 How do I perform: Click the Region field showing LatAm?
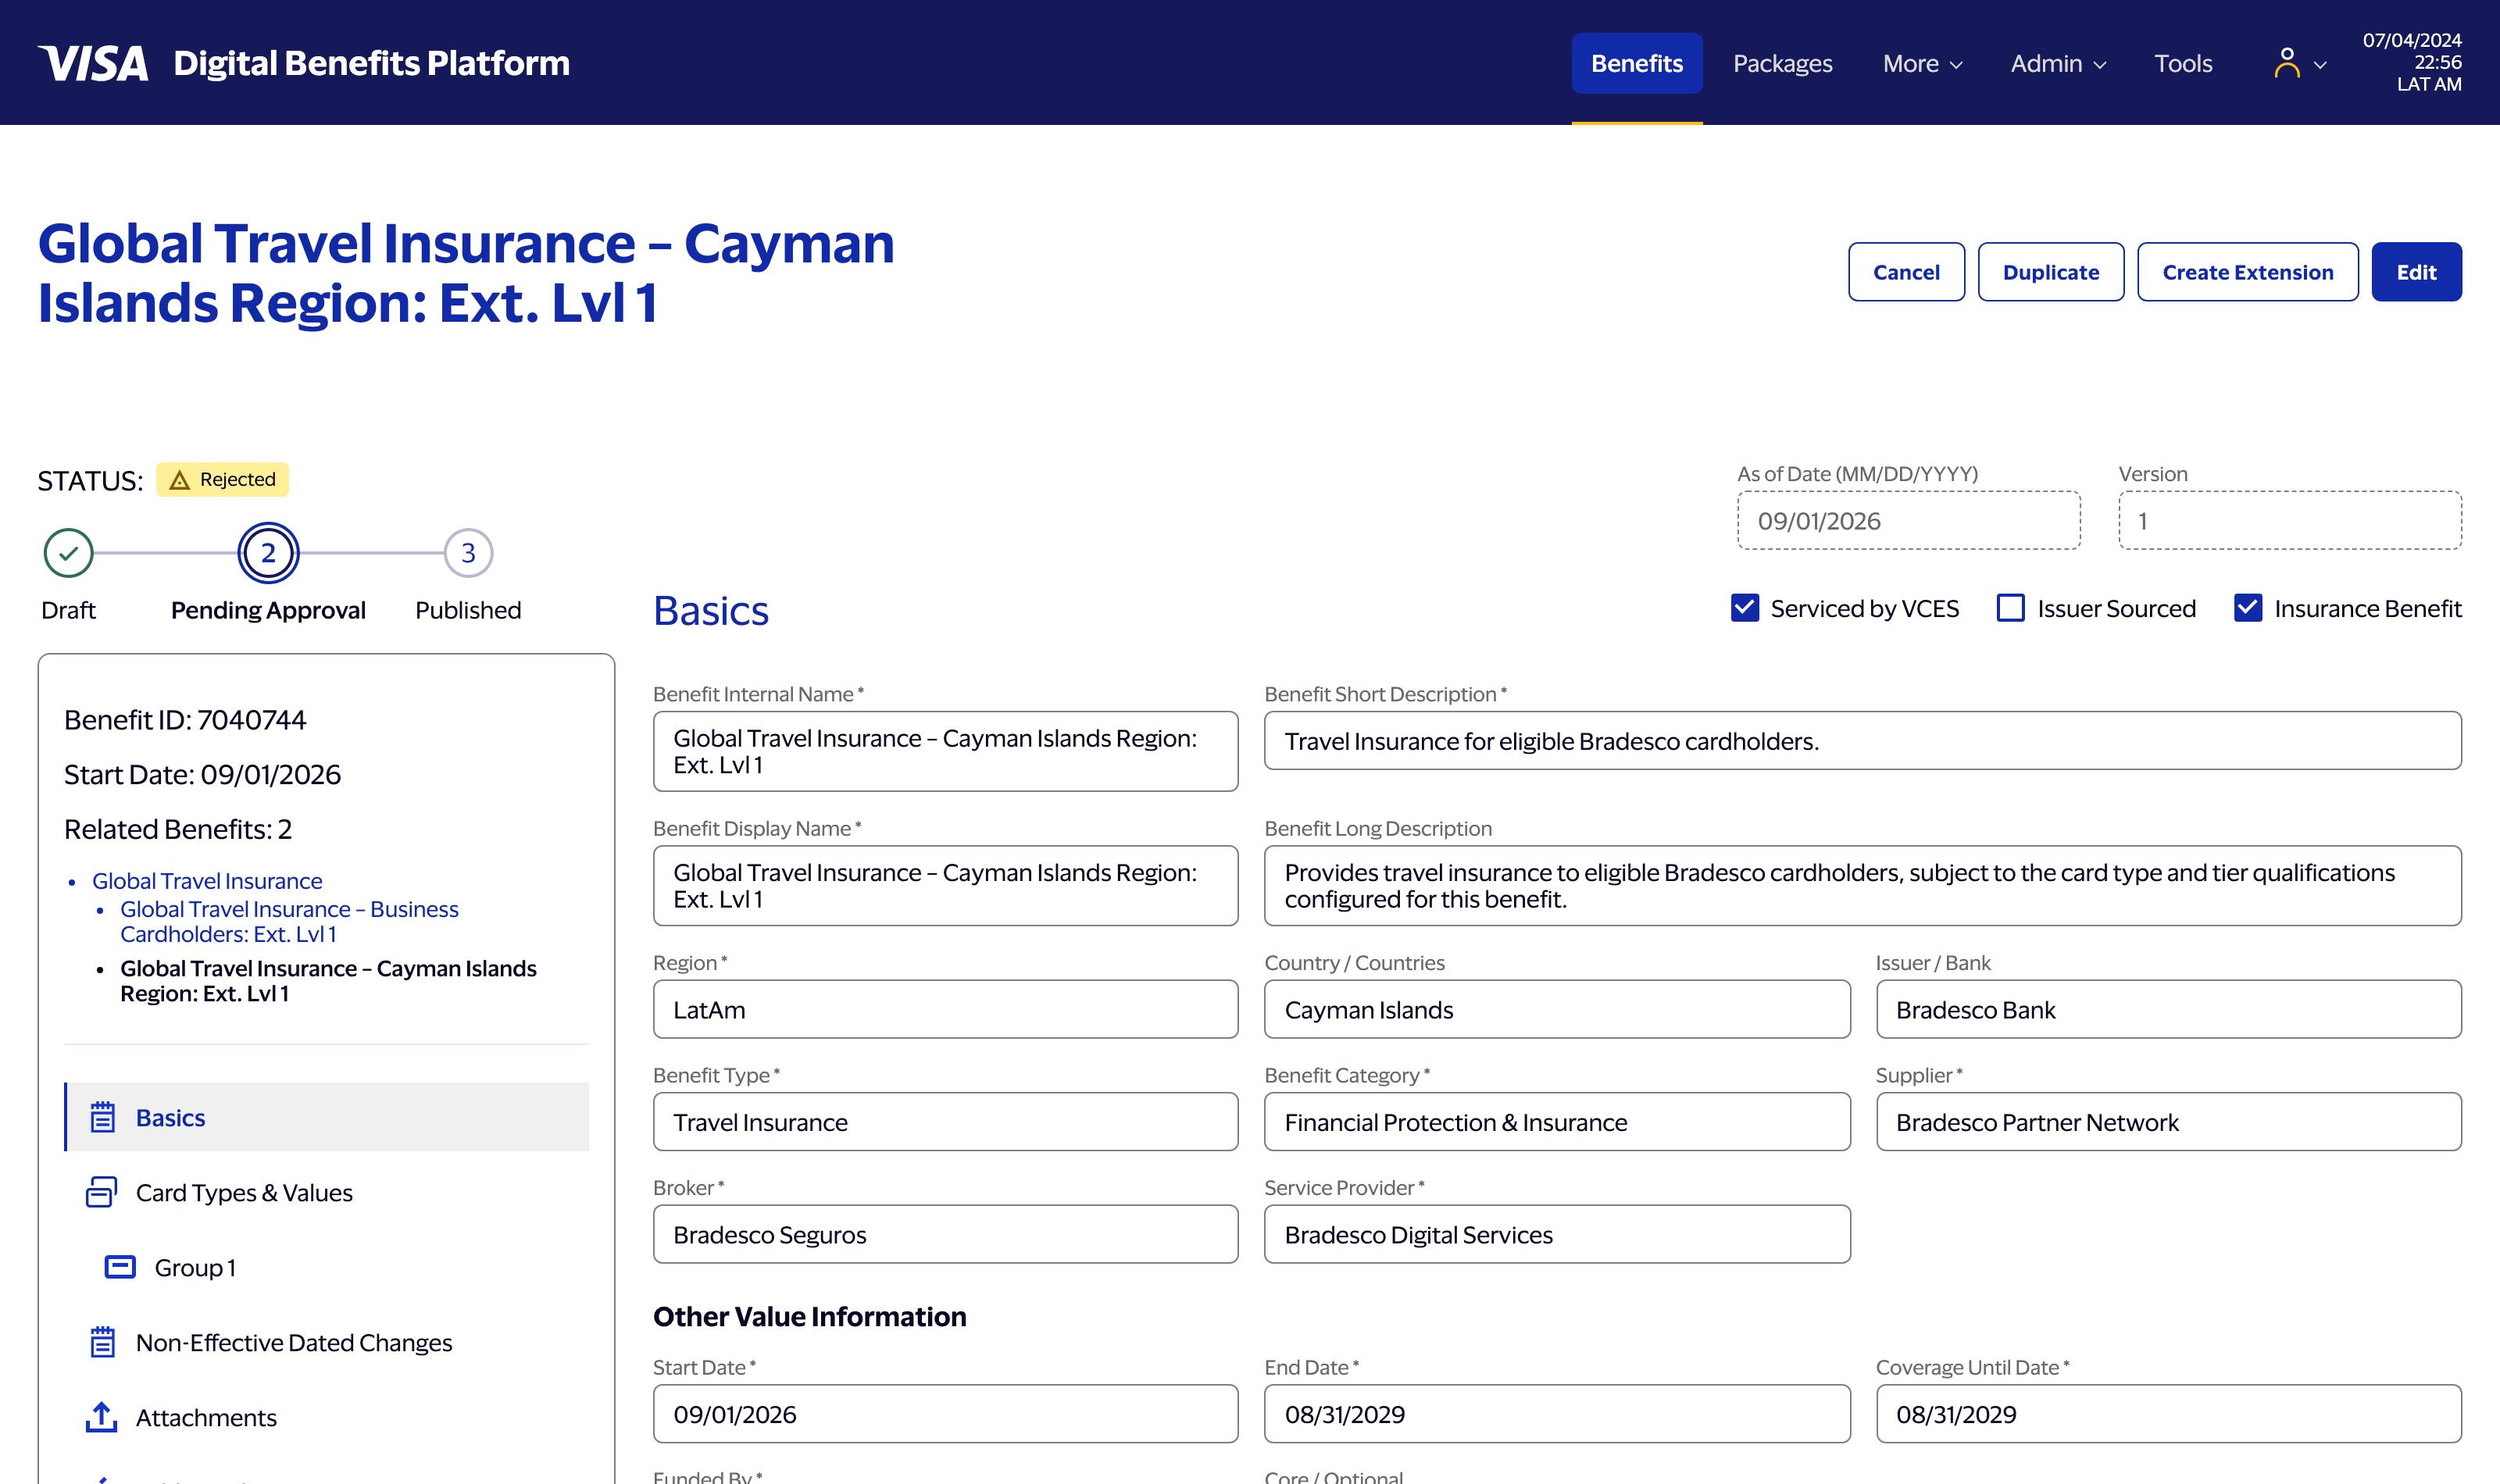click(x=945, y=1009)
